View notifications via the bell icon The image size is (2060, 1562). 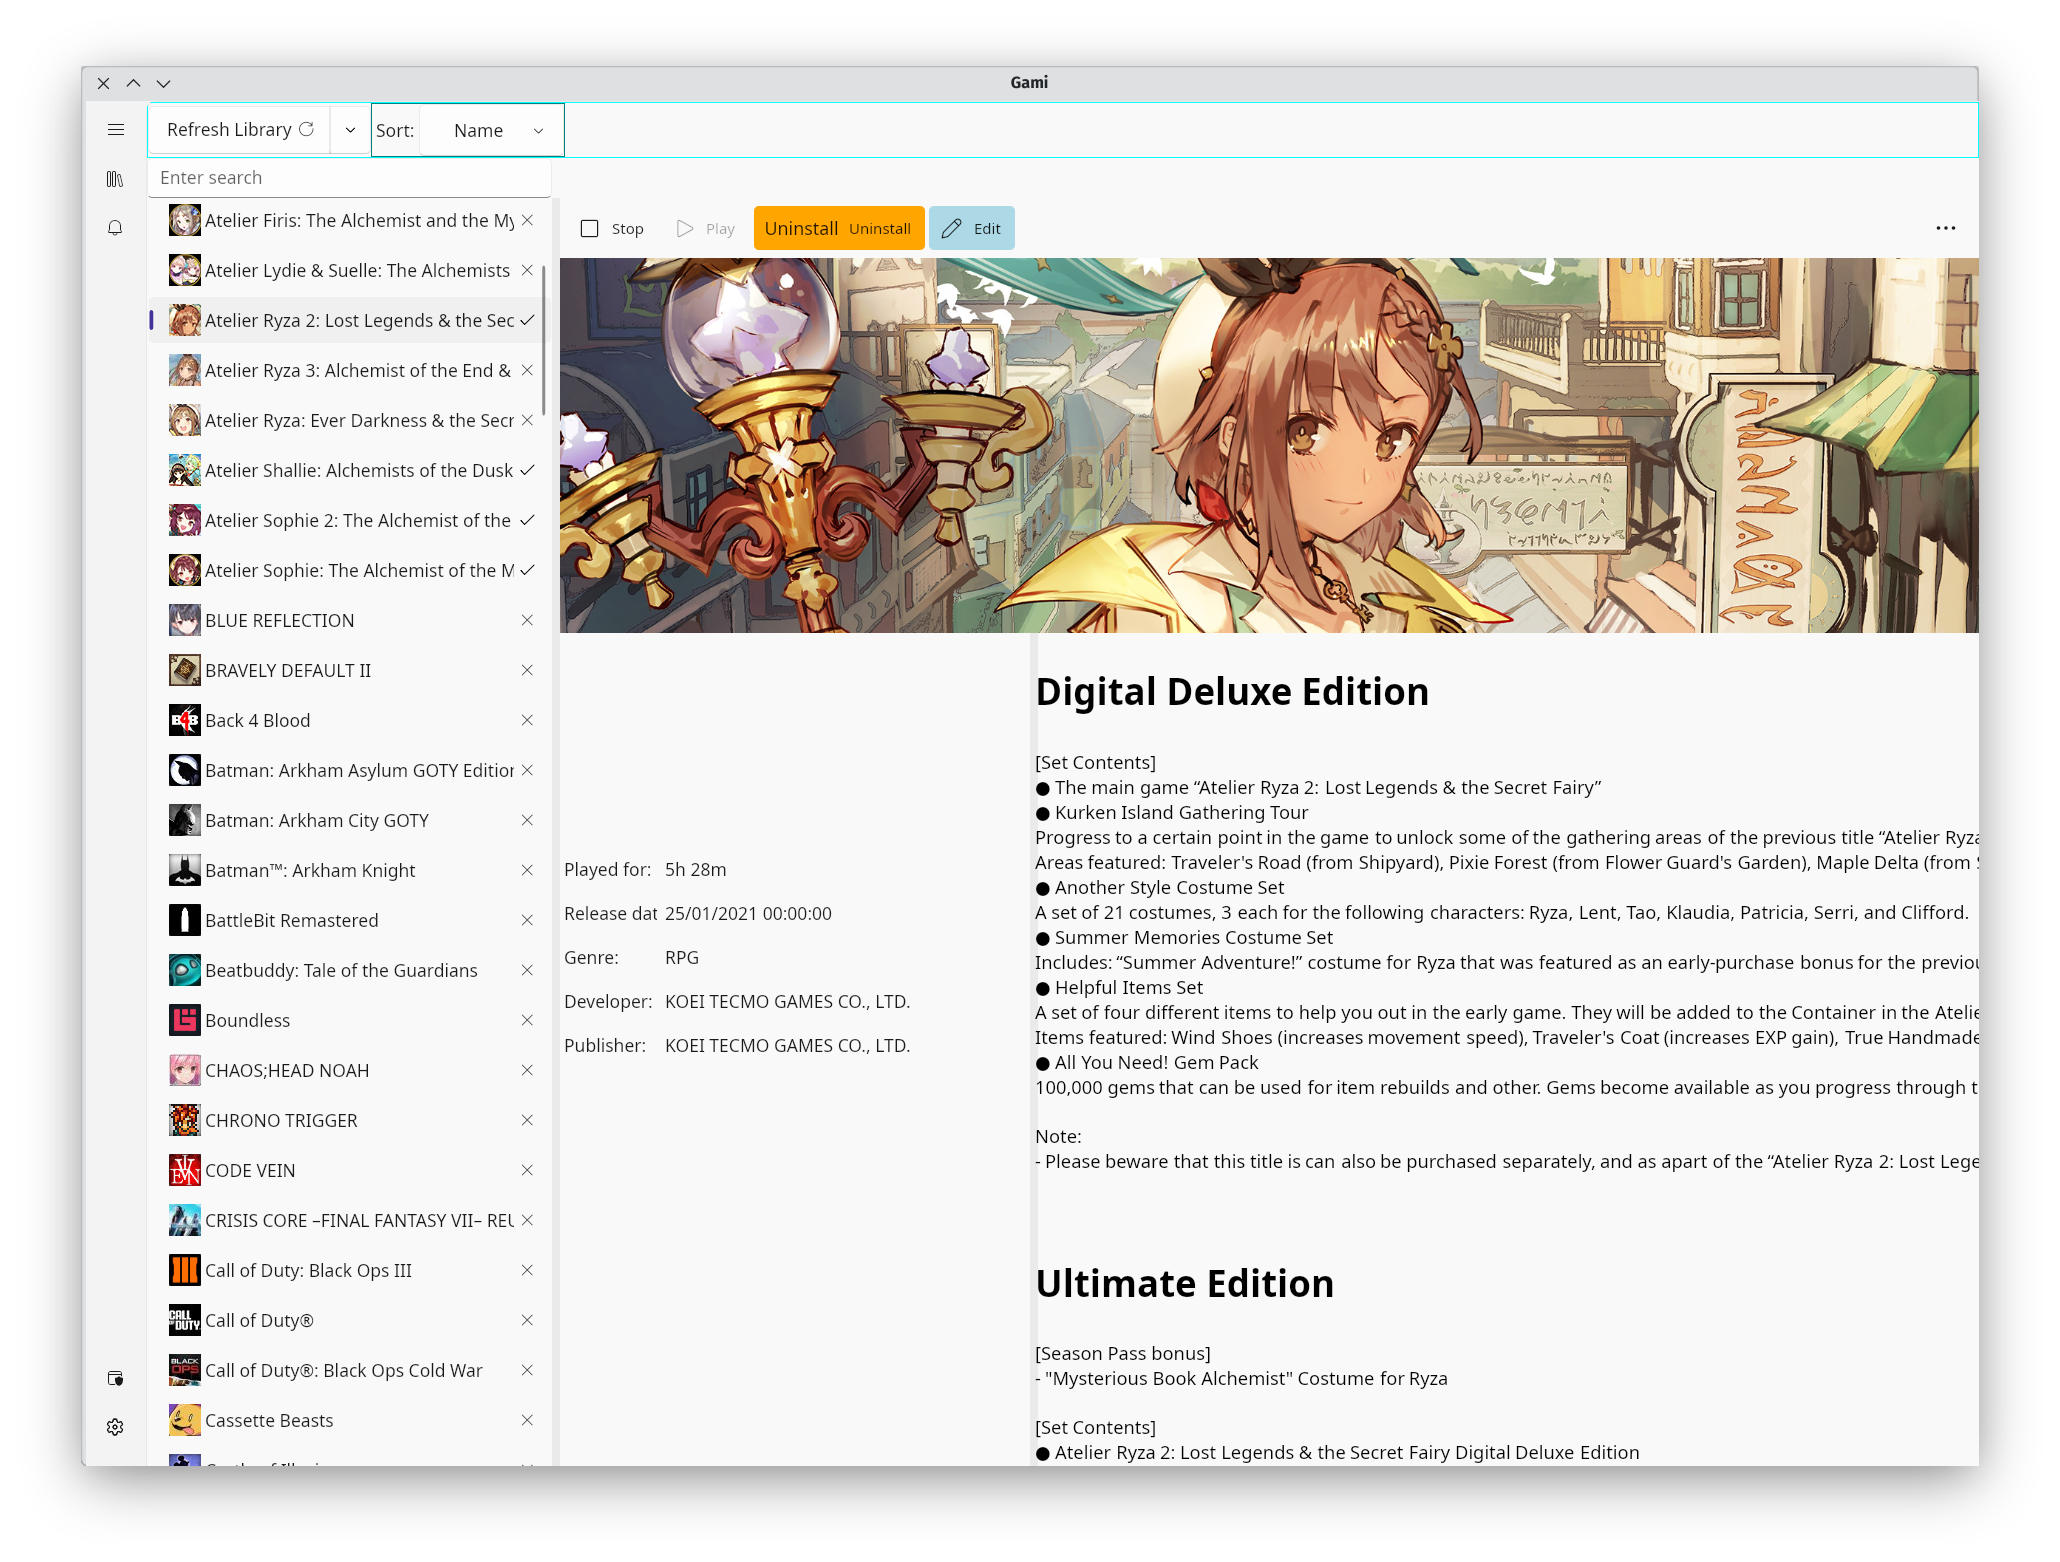pos(116,228)
